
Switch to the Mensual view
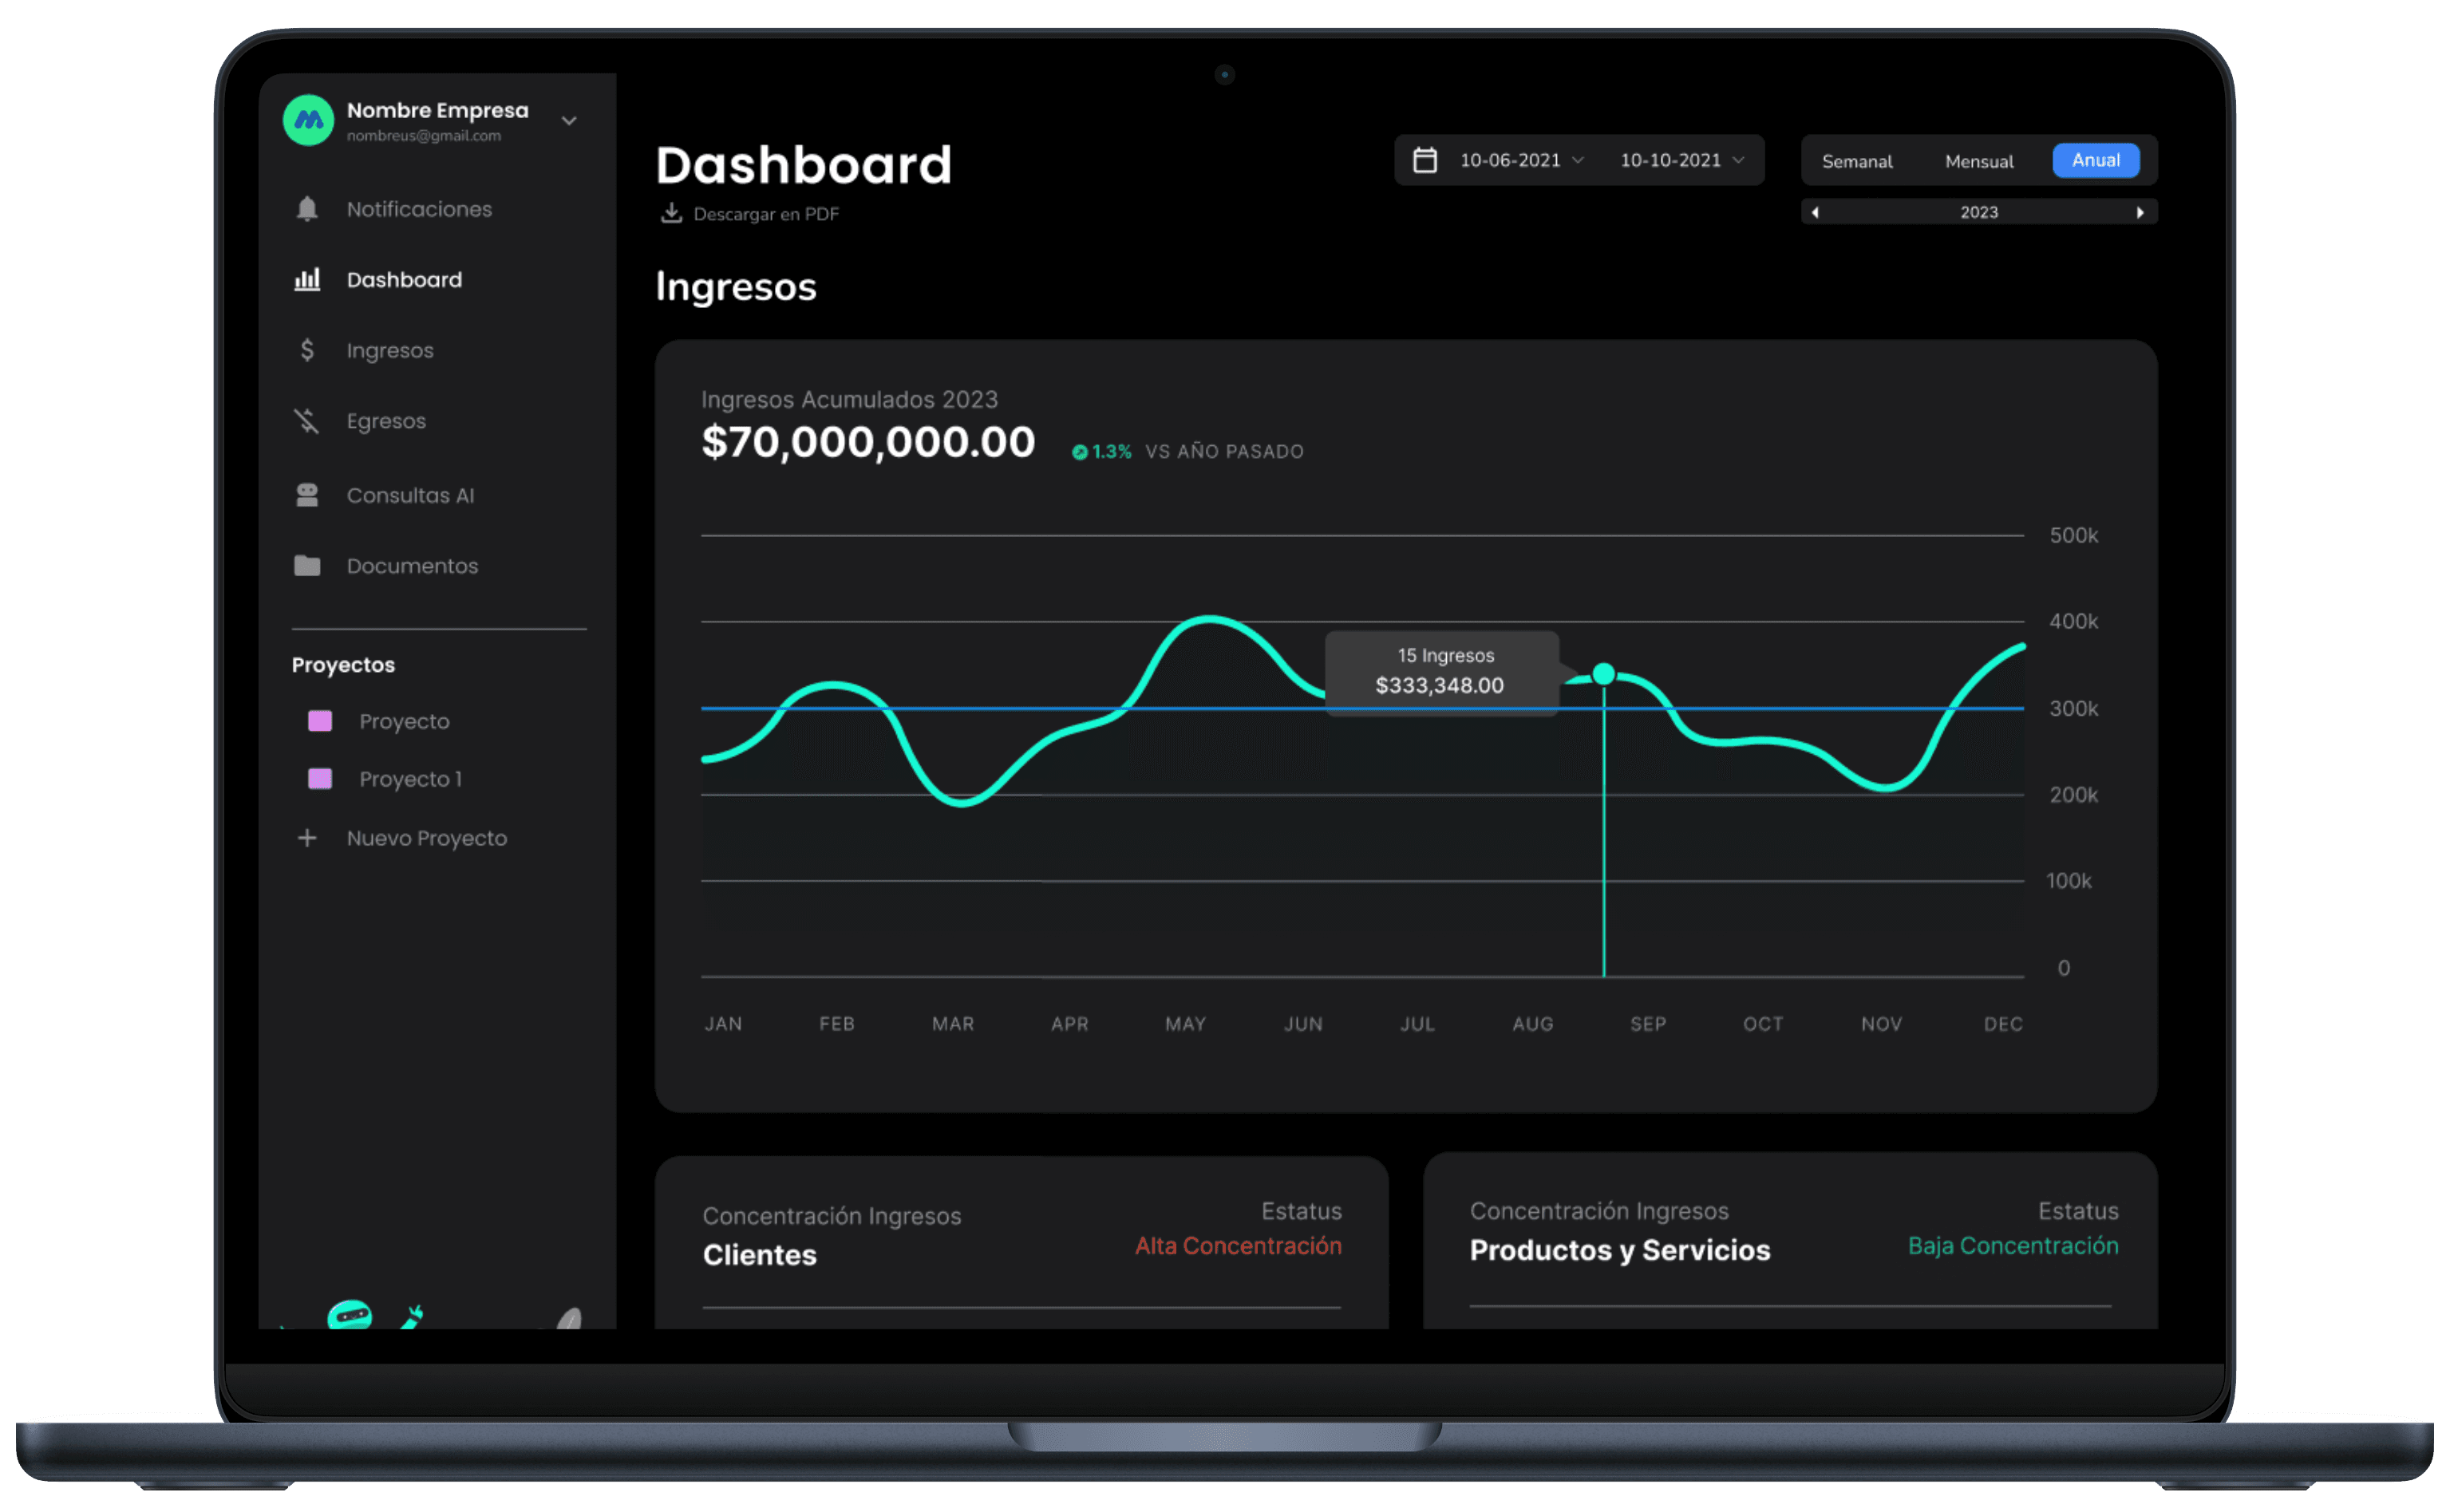click(x=1978, y=161)
